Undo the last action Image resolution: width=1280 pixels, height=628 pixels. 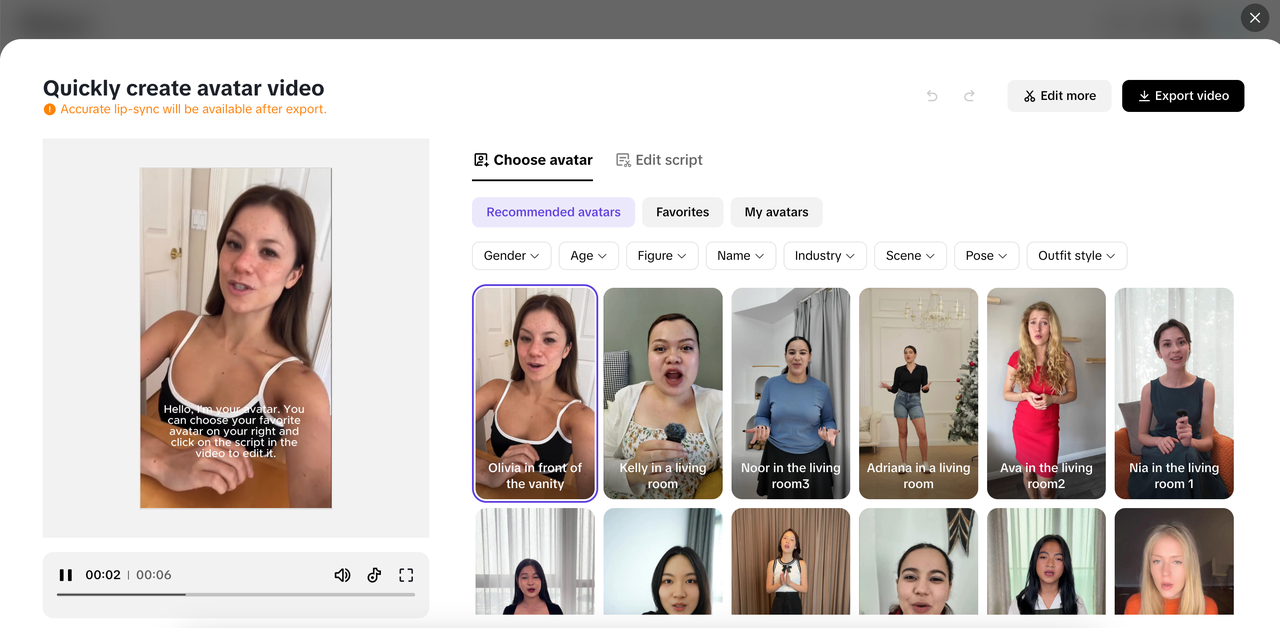click(x=932, y=96)
